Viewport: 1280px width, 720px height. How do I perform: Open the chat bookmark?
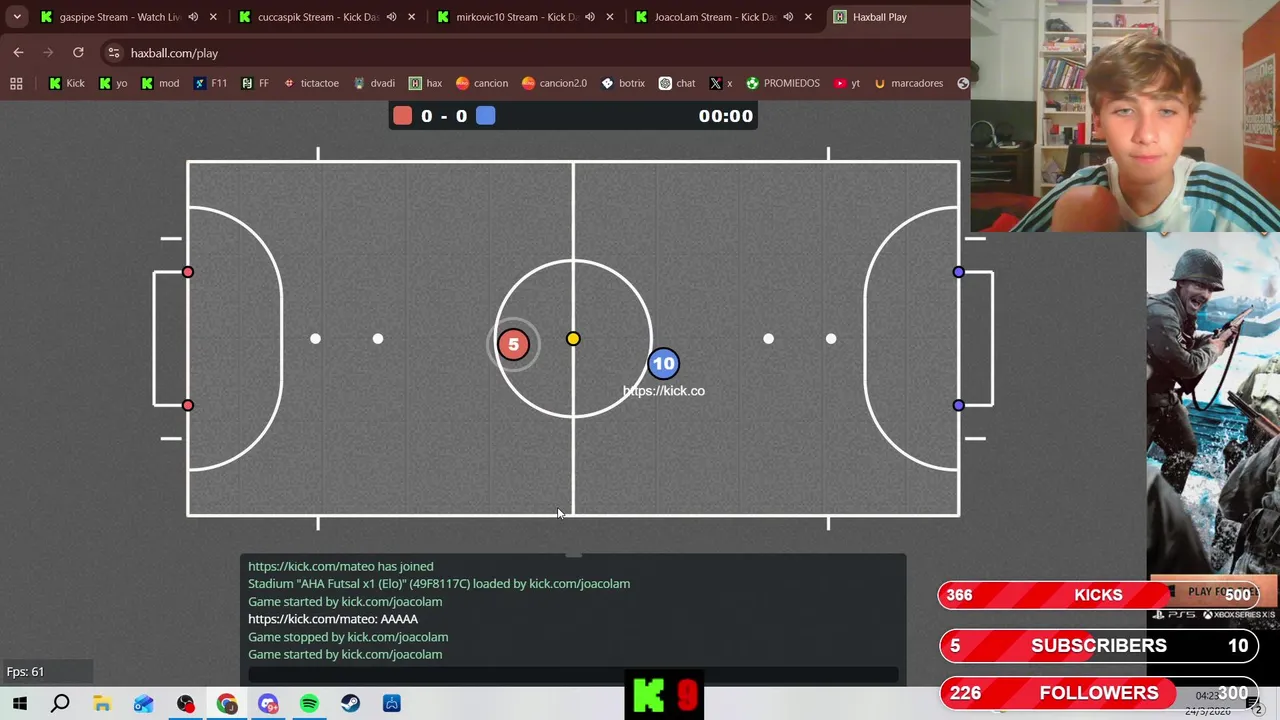pos(677,83)
